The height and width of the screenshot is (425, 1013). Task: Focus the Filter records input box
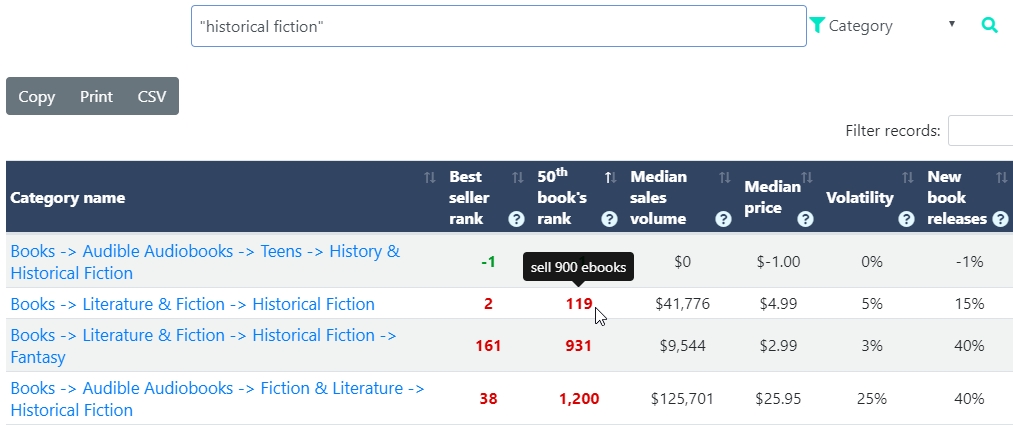pos(980,130)
